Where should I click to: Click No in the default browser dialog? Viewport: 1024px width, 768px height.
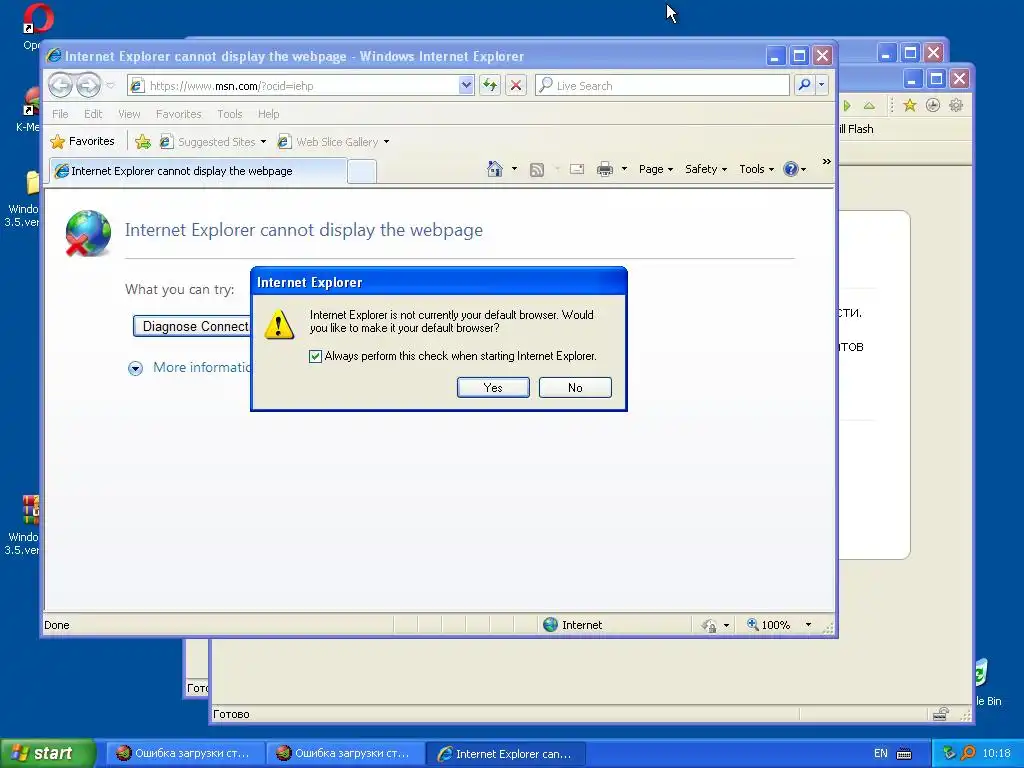[x=575, y=387]
